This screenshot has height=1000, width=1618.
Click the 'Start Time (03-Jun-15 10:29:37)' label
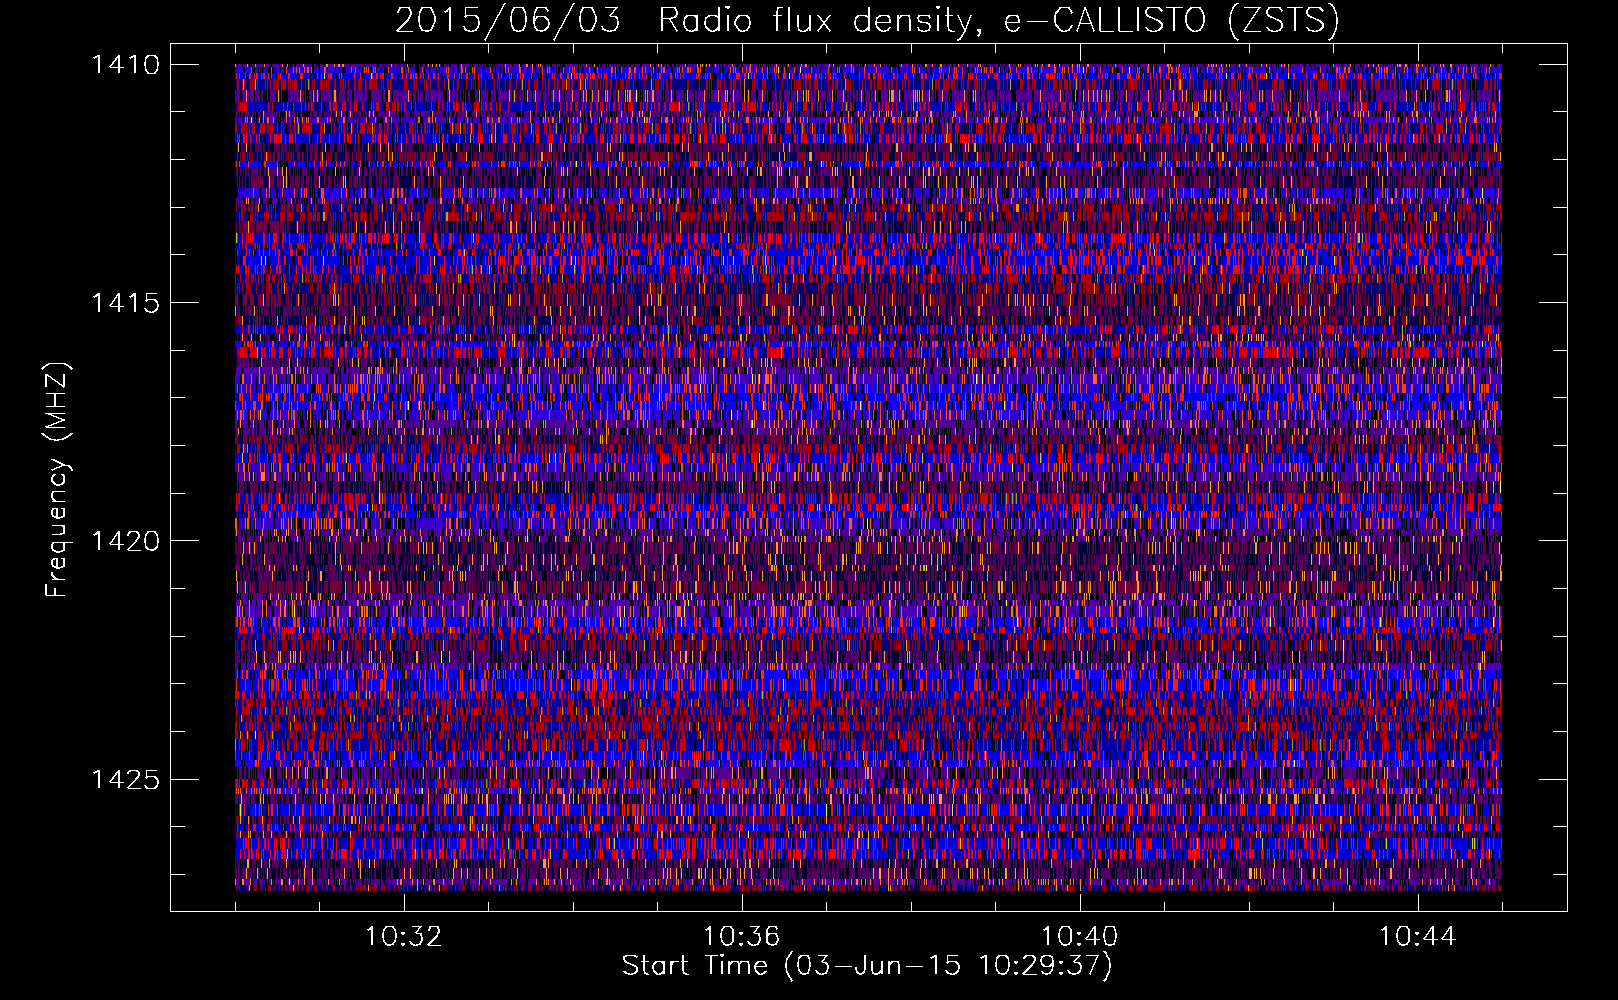click(x=867, y=966)
